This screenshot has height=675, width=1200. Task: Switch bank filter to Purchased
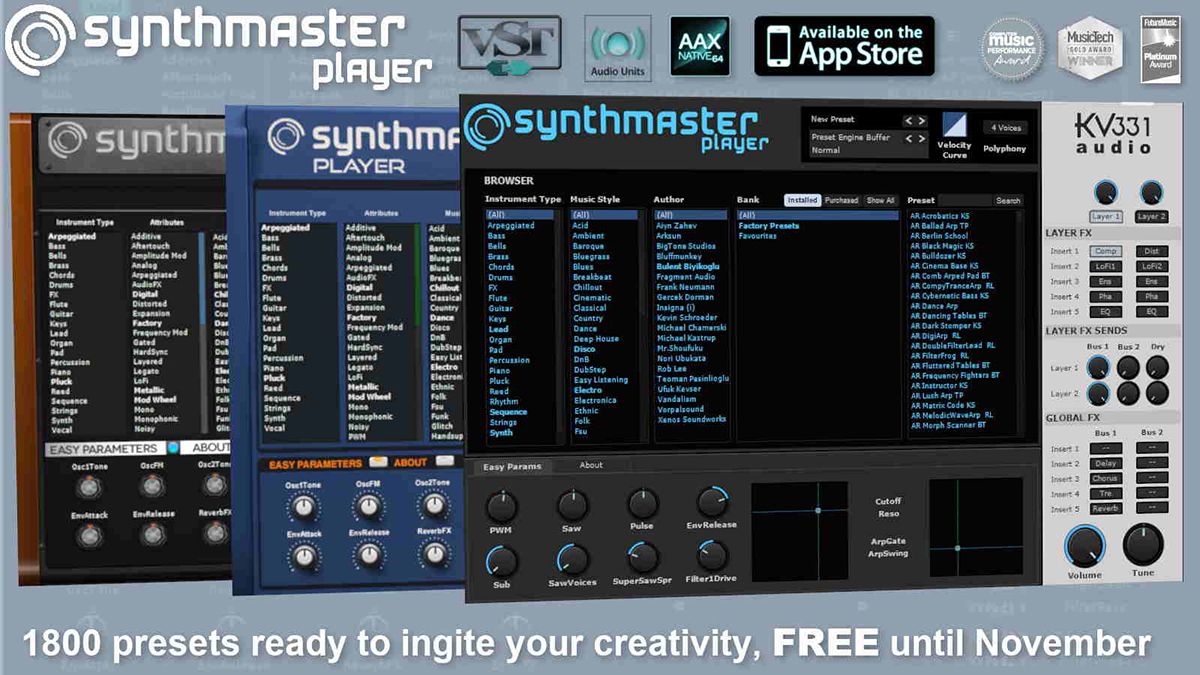(x=841, y=200)
